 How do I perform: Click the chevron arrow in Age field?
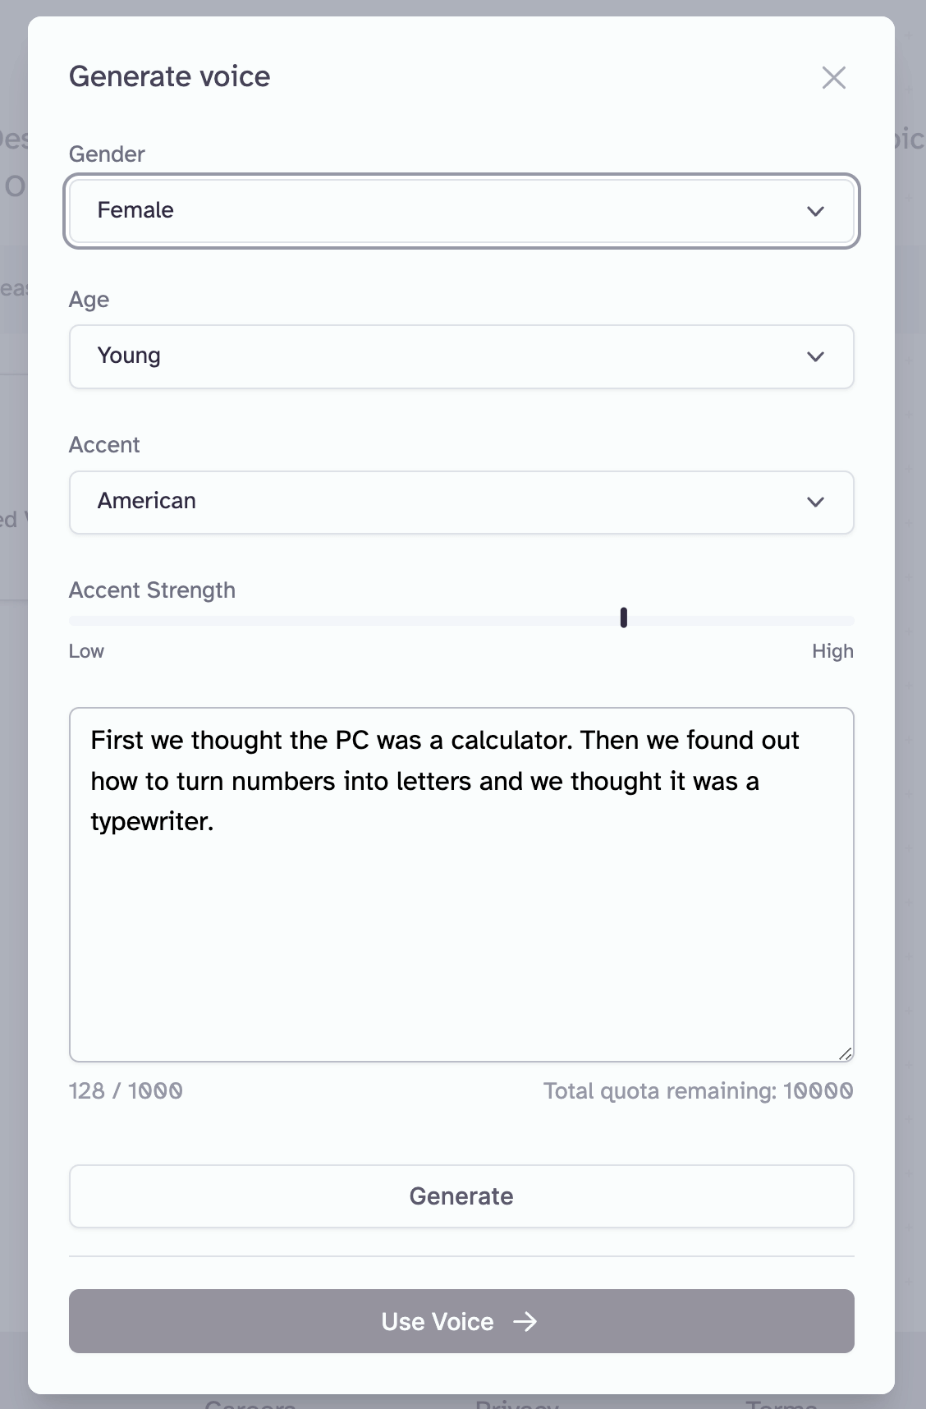[x=815, y=357]
